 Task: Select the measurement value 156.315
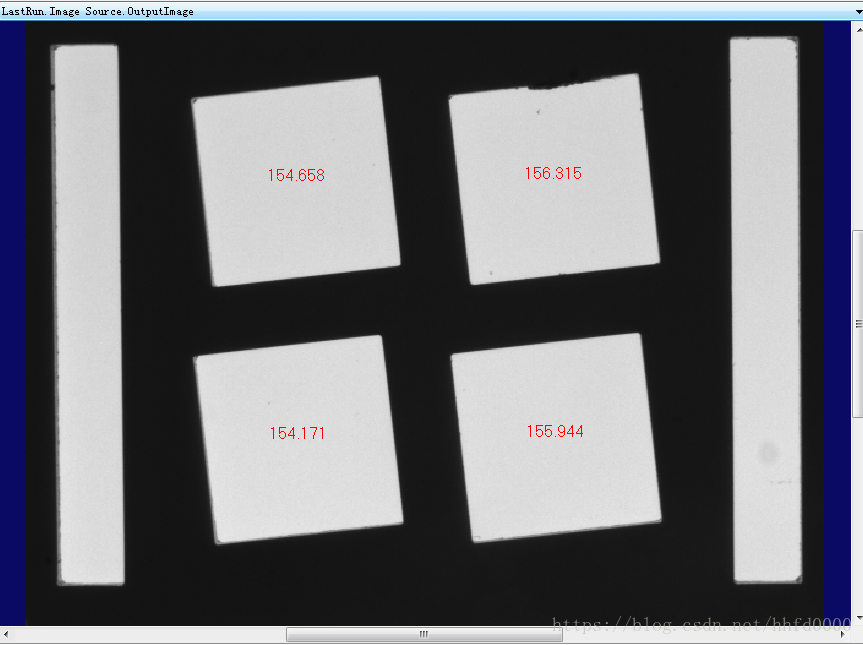[553, 173]
